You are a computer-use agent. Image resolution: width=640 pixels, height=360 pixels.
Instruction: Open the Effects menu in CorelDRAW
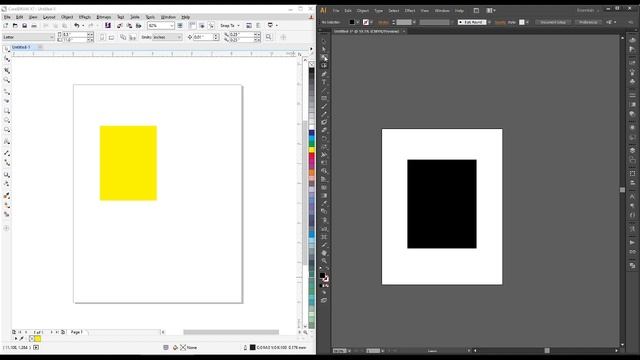[84, 17]
